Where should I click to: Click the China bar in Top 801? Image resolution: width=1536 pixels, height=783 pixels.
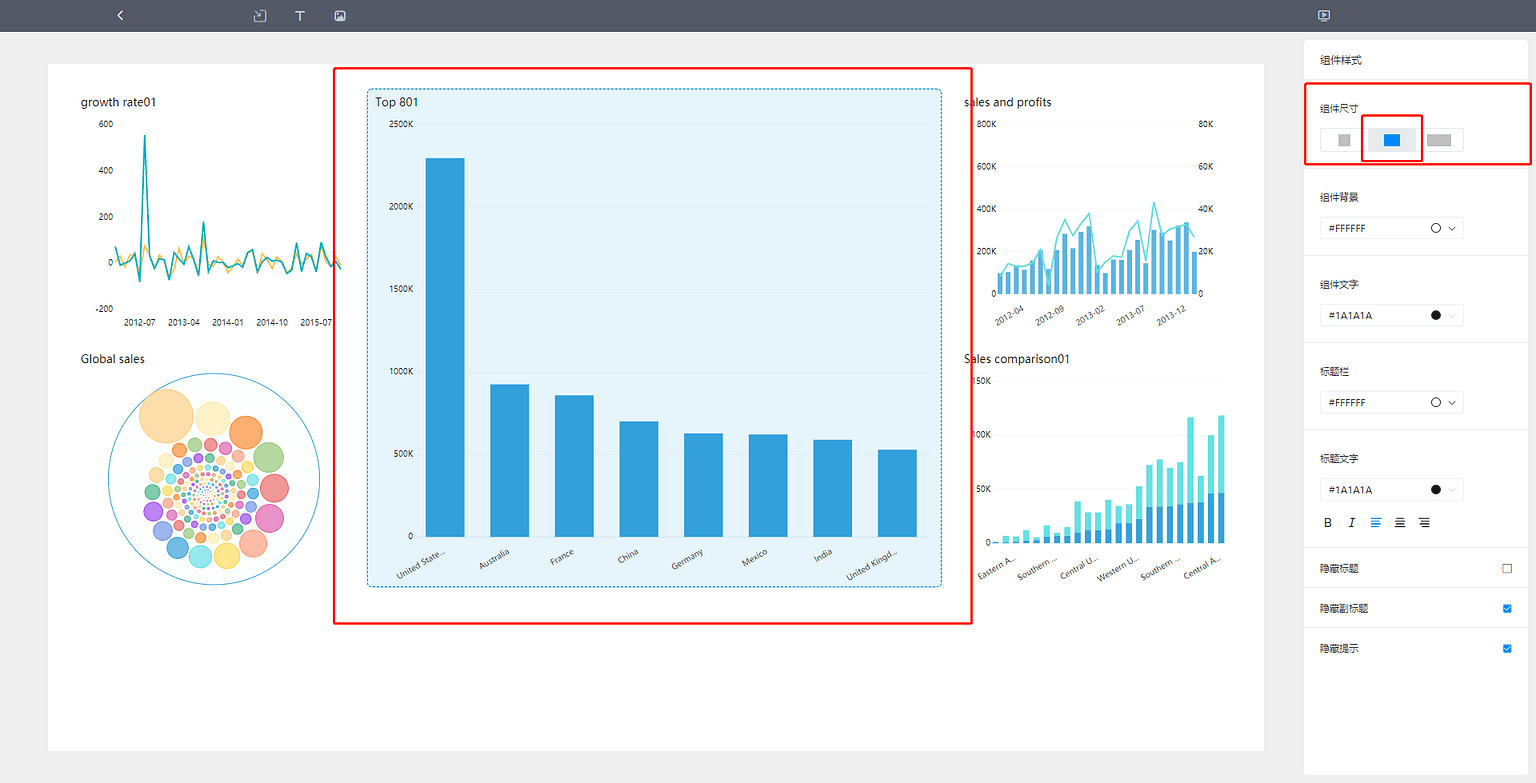pos(639,479)
